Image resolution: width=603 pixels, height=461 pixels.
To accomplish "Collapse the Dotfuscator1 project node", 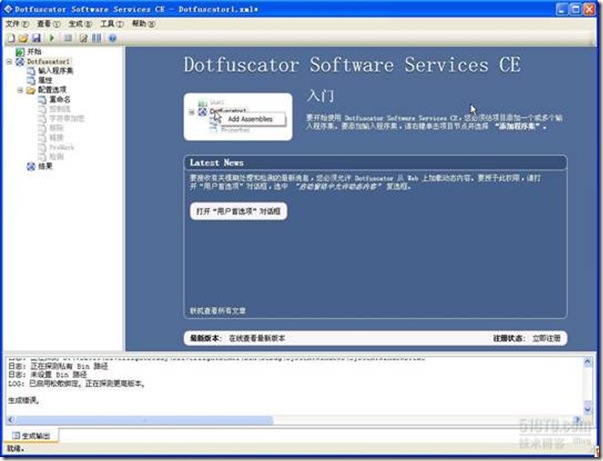I will (9, 62).
